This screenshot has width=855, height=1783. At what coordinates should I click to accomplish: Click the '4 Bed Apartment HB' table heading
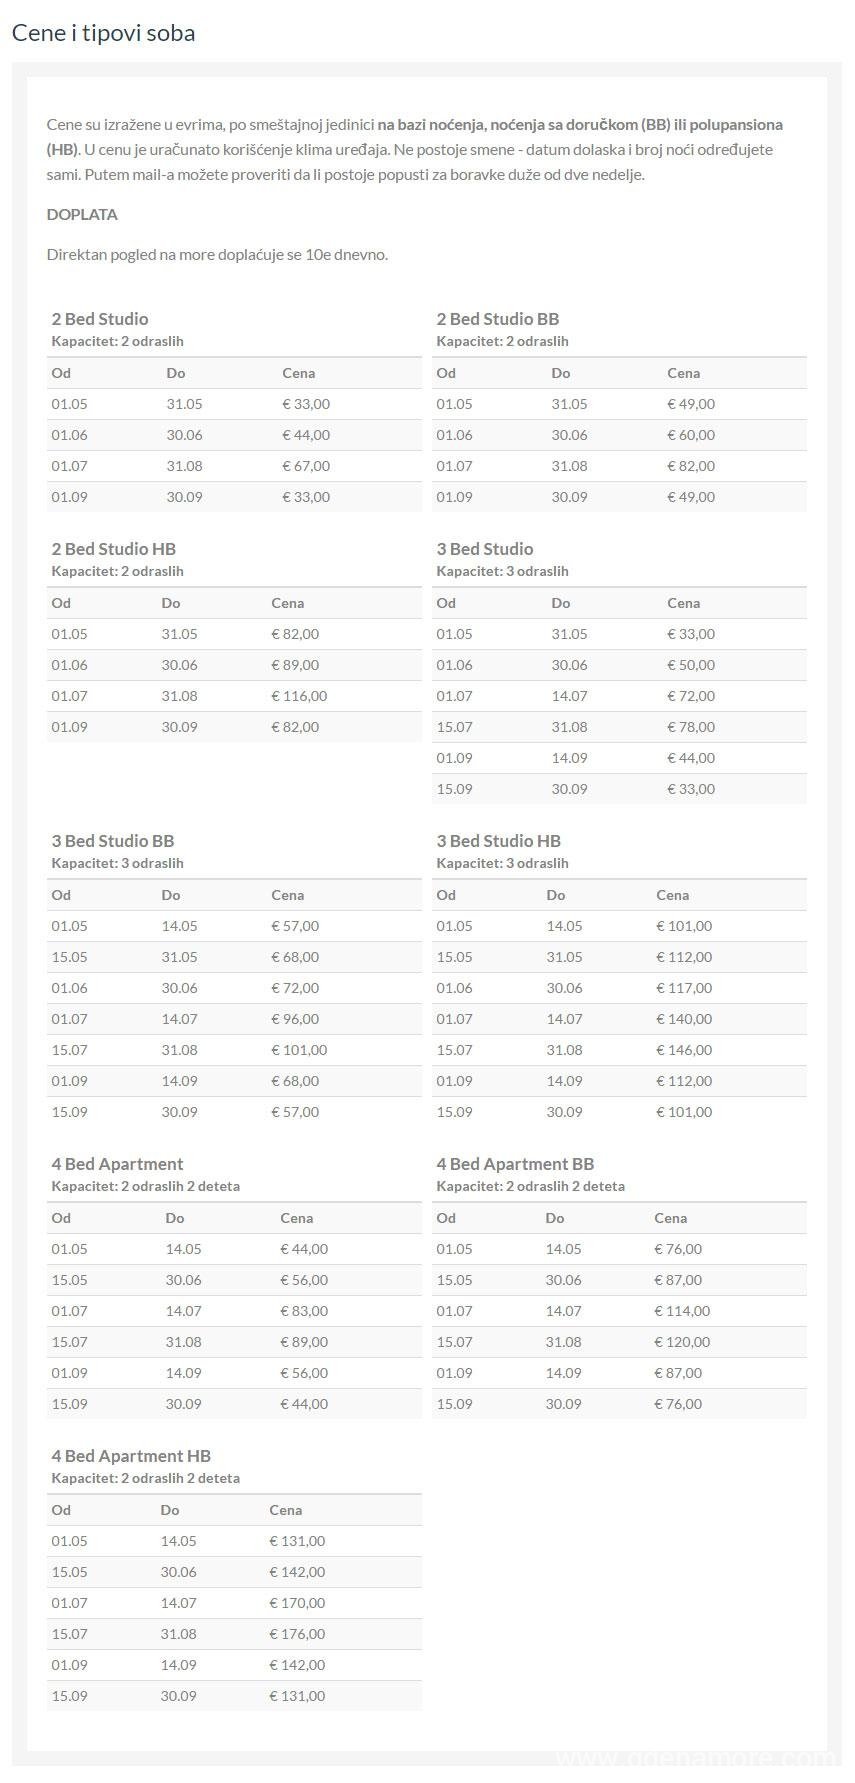131,1456
